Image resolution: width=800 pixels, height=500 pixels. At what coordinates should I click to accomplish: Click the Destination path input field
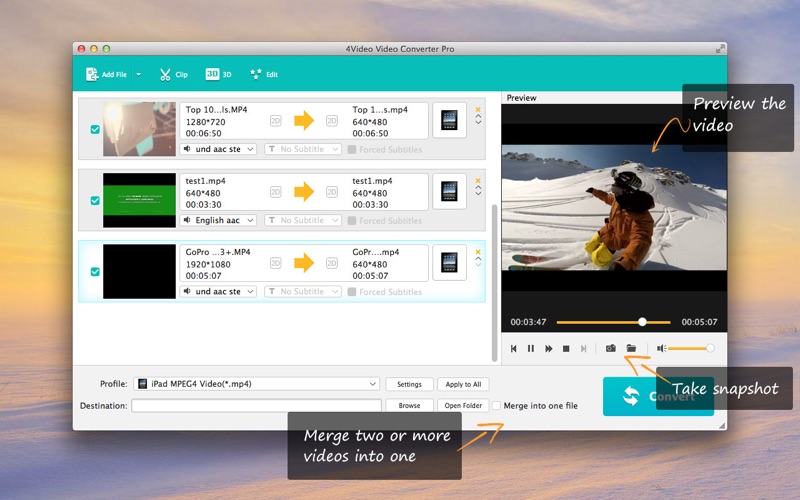pos(256,406)
